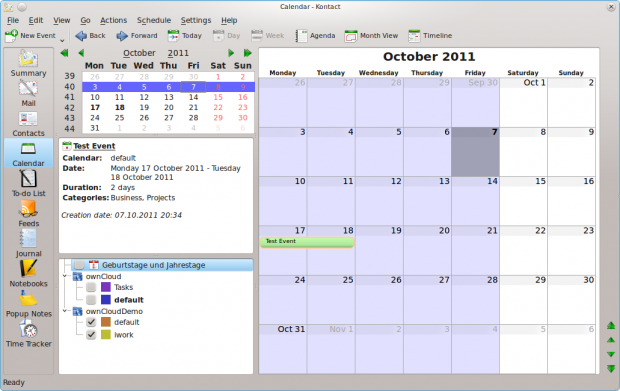
Task: Open the Feeds reader icon
Action: pos(28,213)
